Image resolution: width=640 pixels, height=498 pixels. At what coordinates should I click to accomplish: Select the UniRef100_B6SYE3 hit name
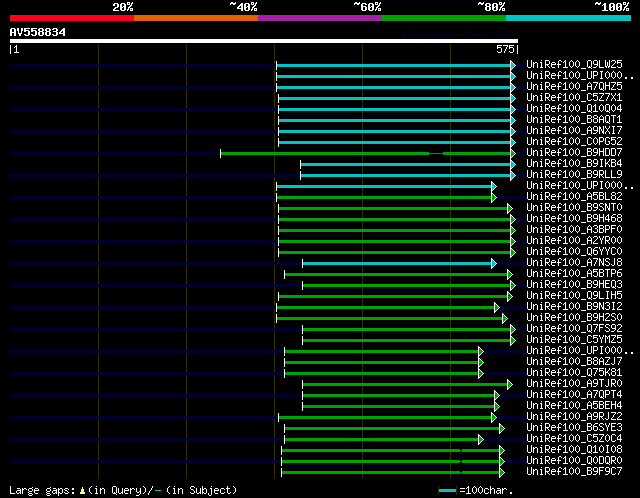tap(574, 428)
